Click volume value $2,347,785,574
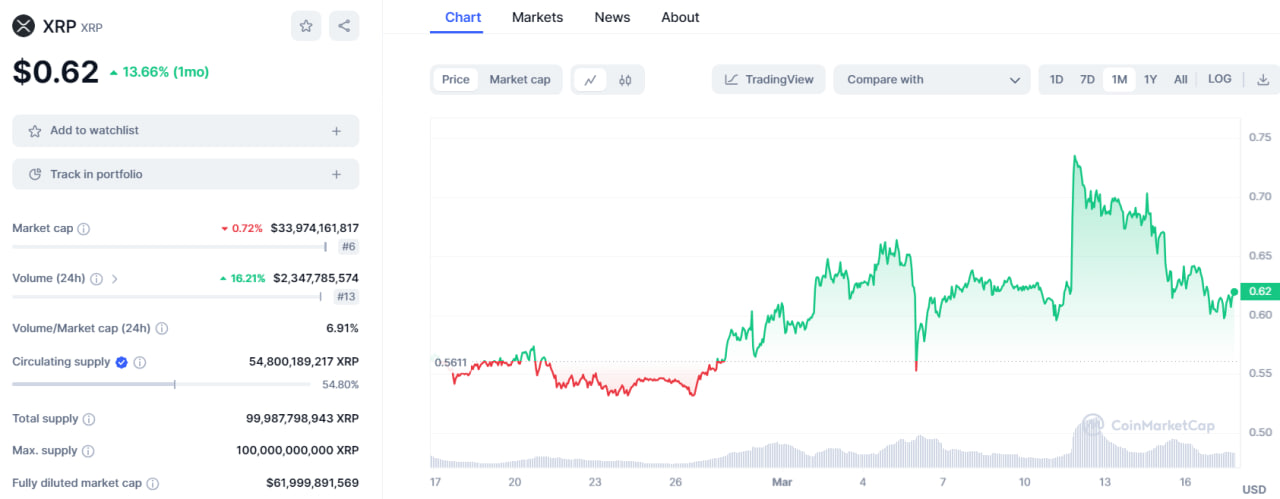The image size is (1280, 499). [315, 279]
